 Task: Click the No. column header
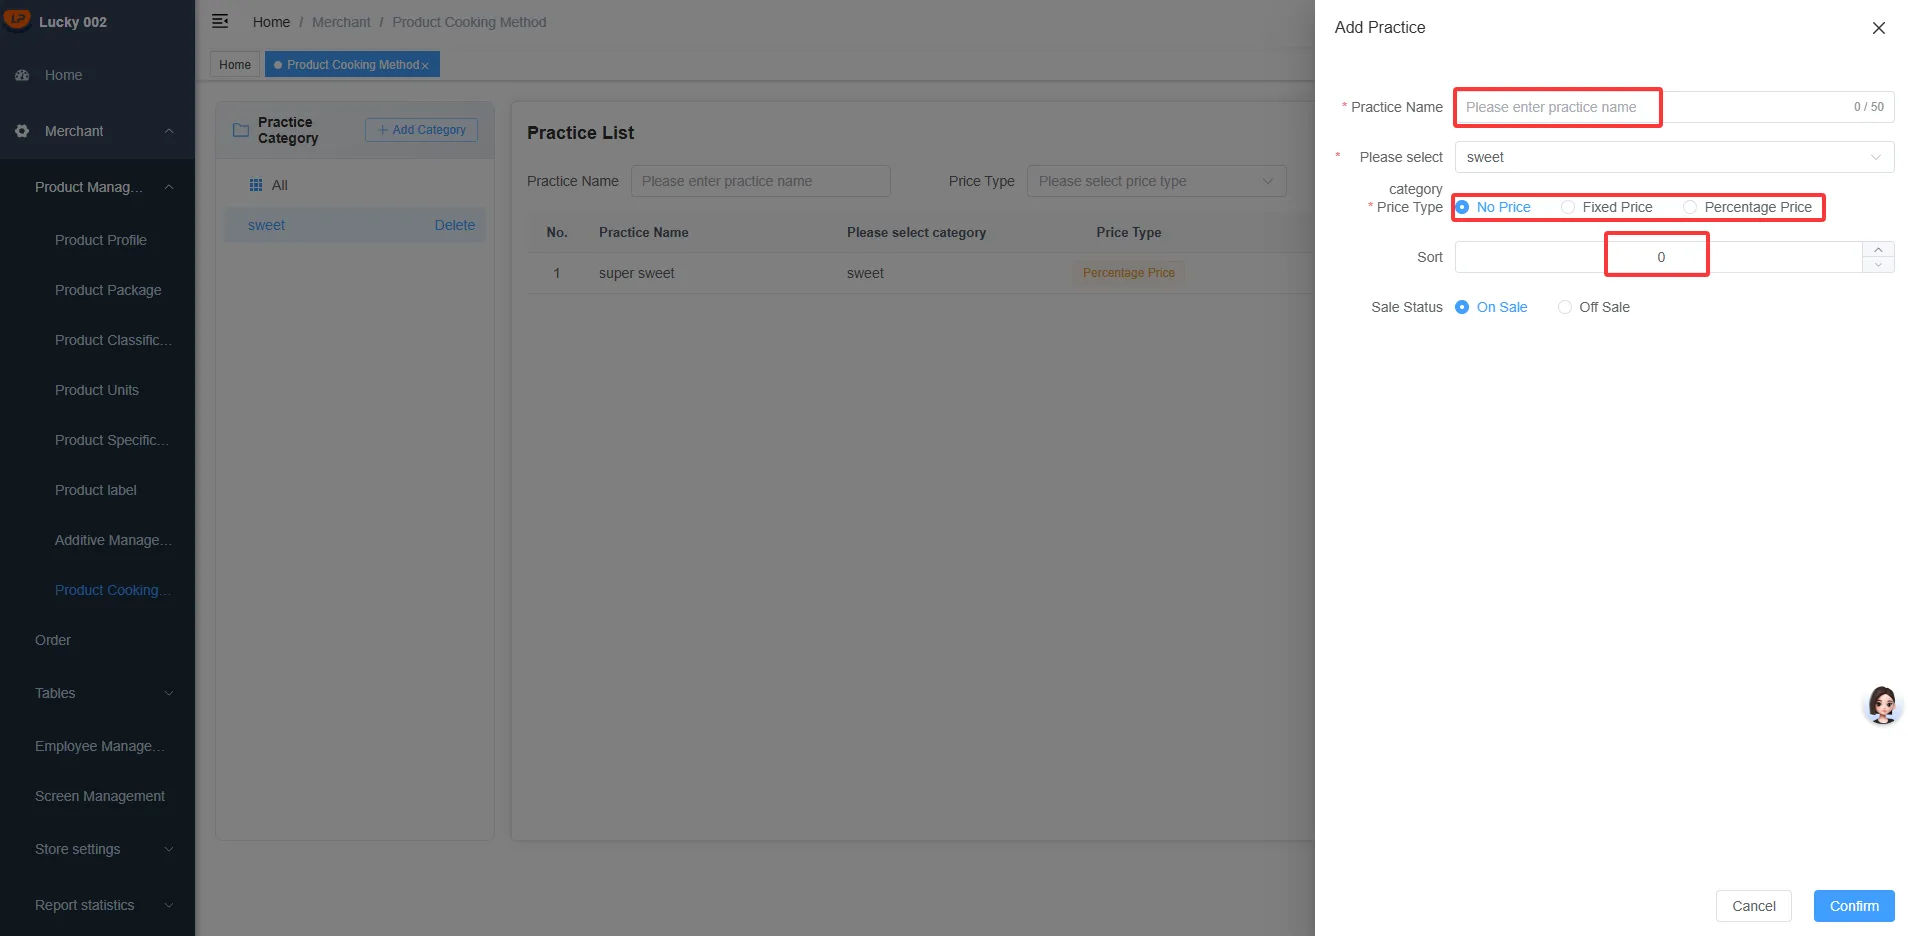557,232
